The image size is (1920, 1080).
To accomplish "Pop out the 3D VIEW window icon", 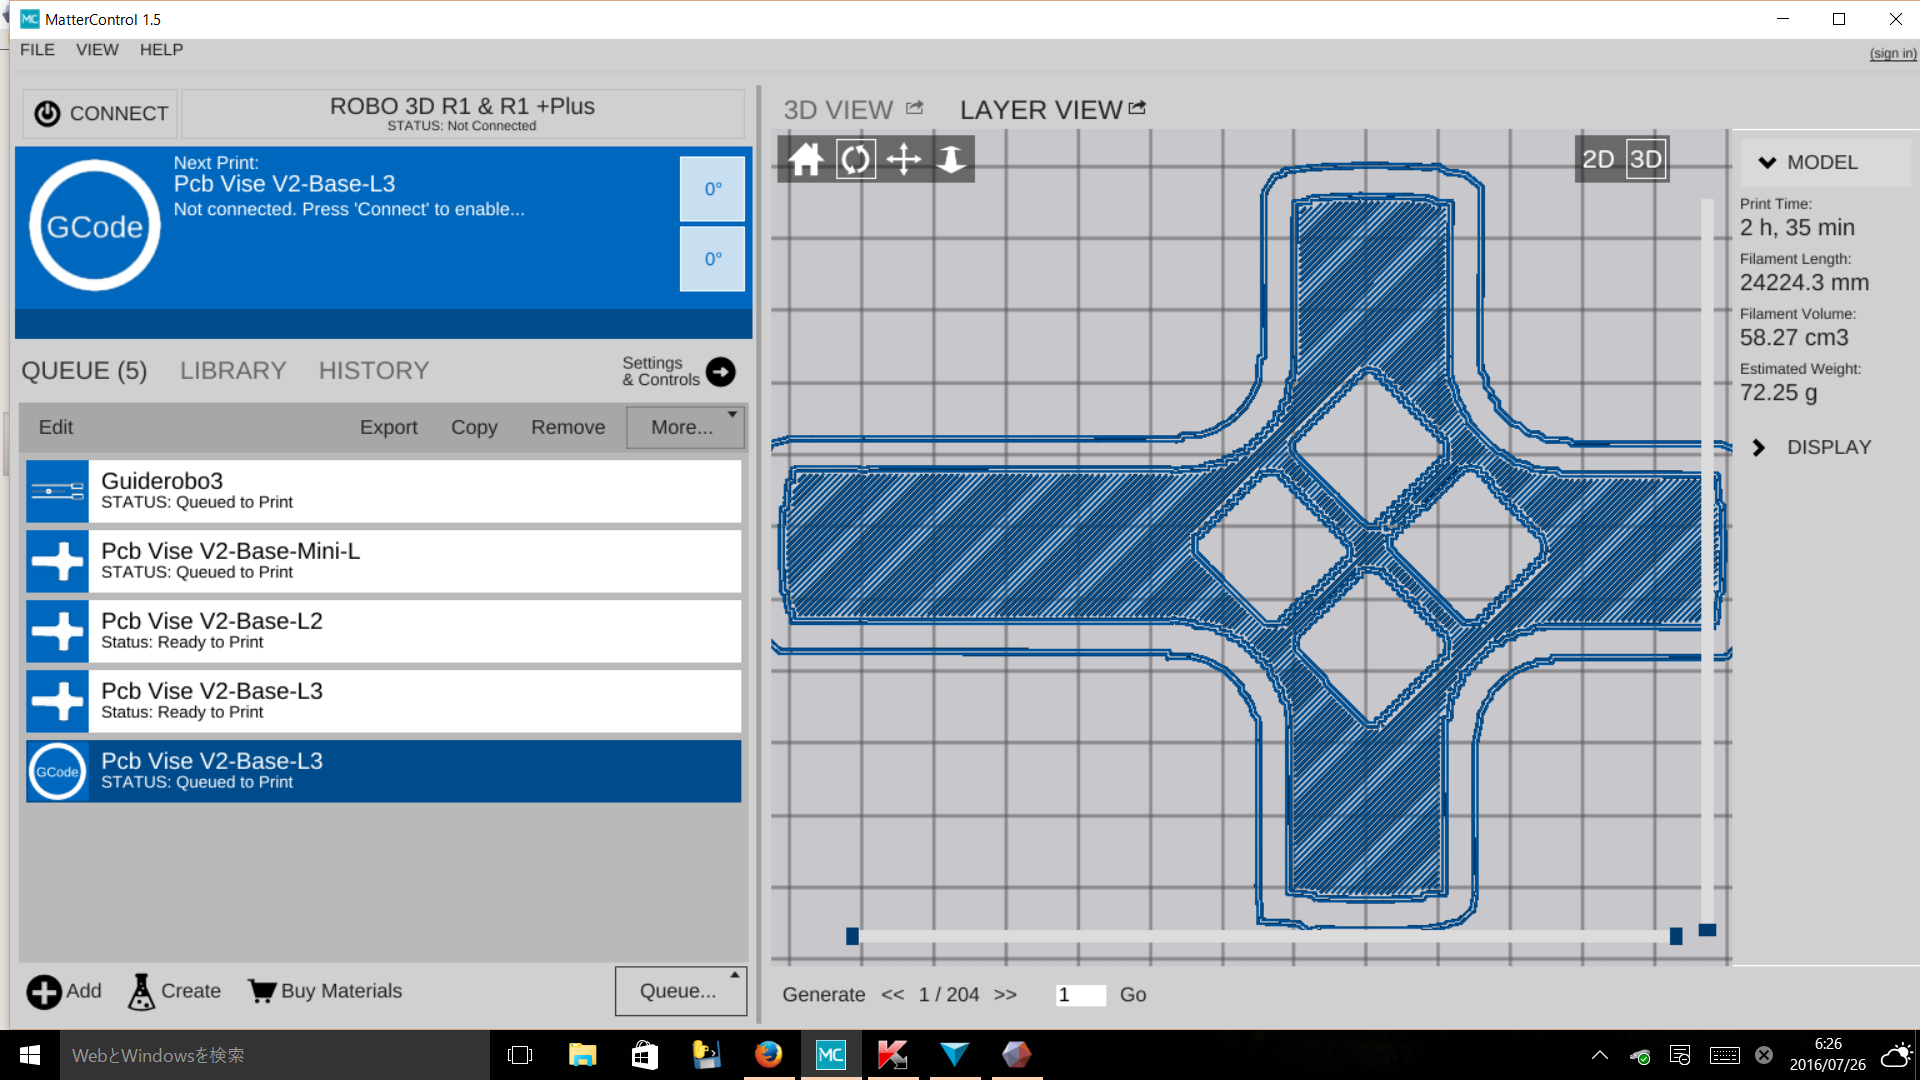I will [x=915, y=108].
